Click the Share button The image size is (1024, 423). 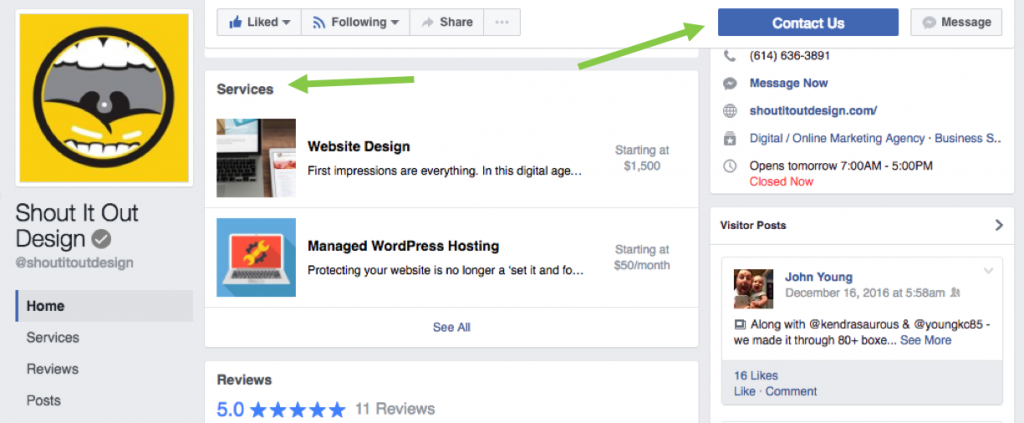[x=447, y=22]
